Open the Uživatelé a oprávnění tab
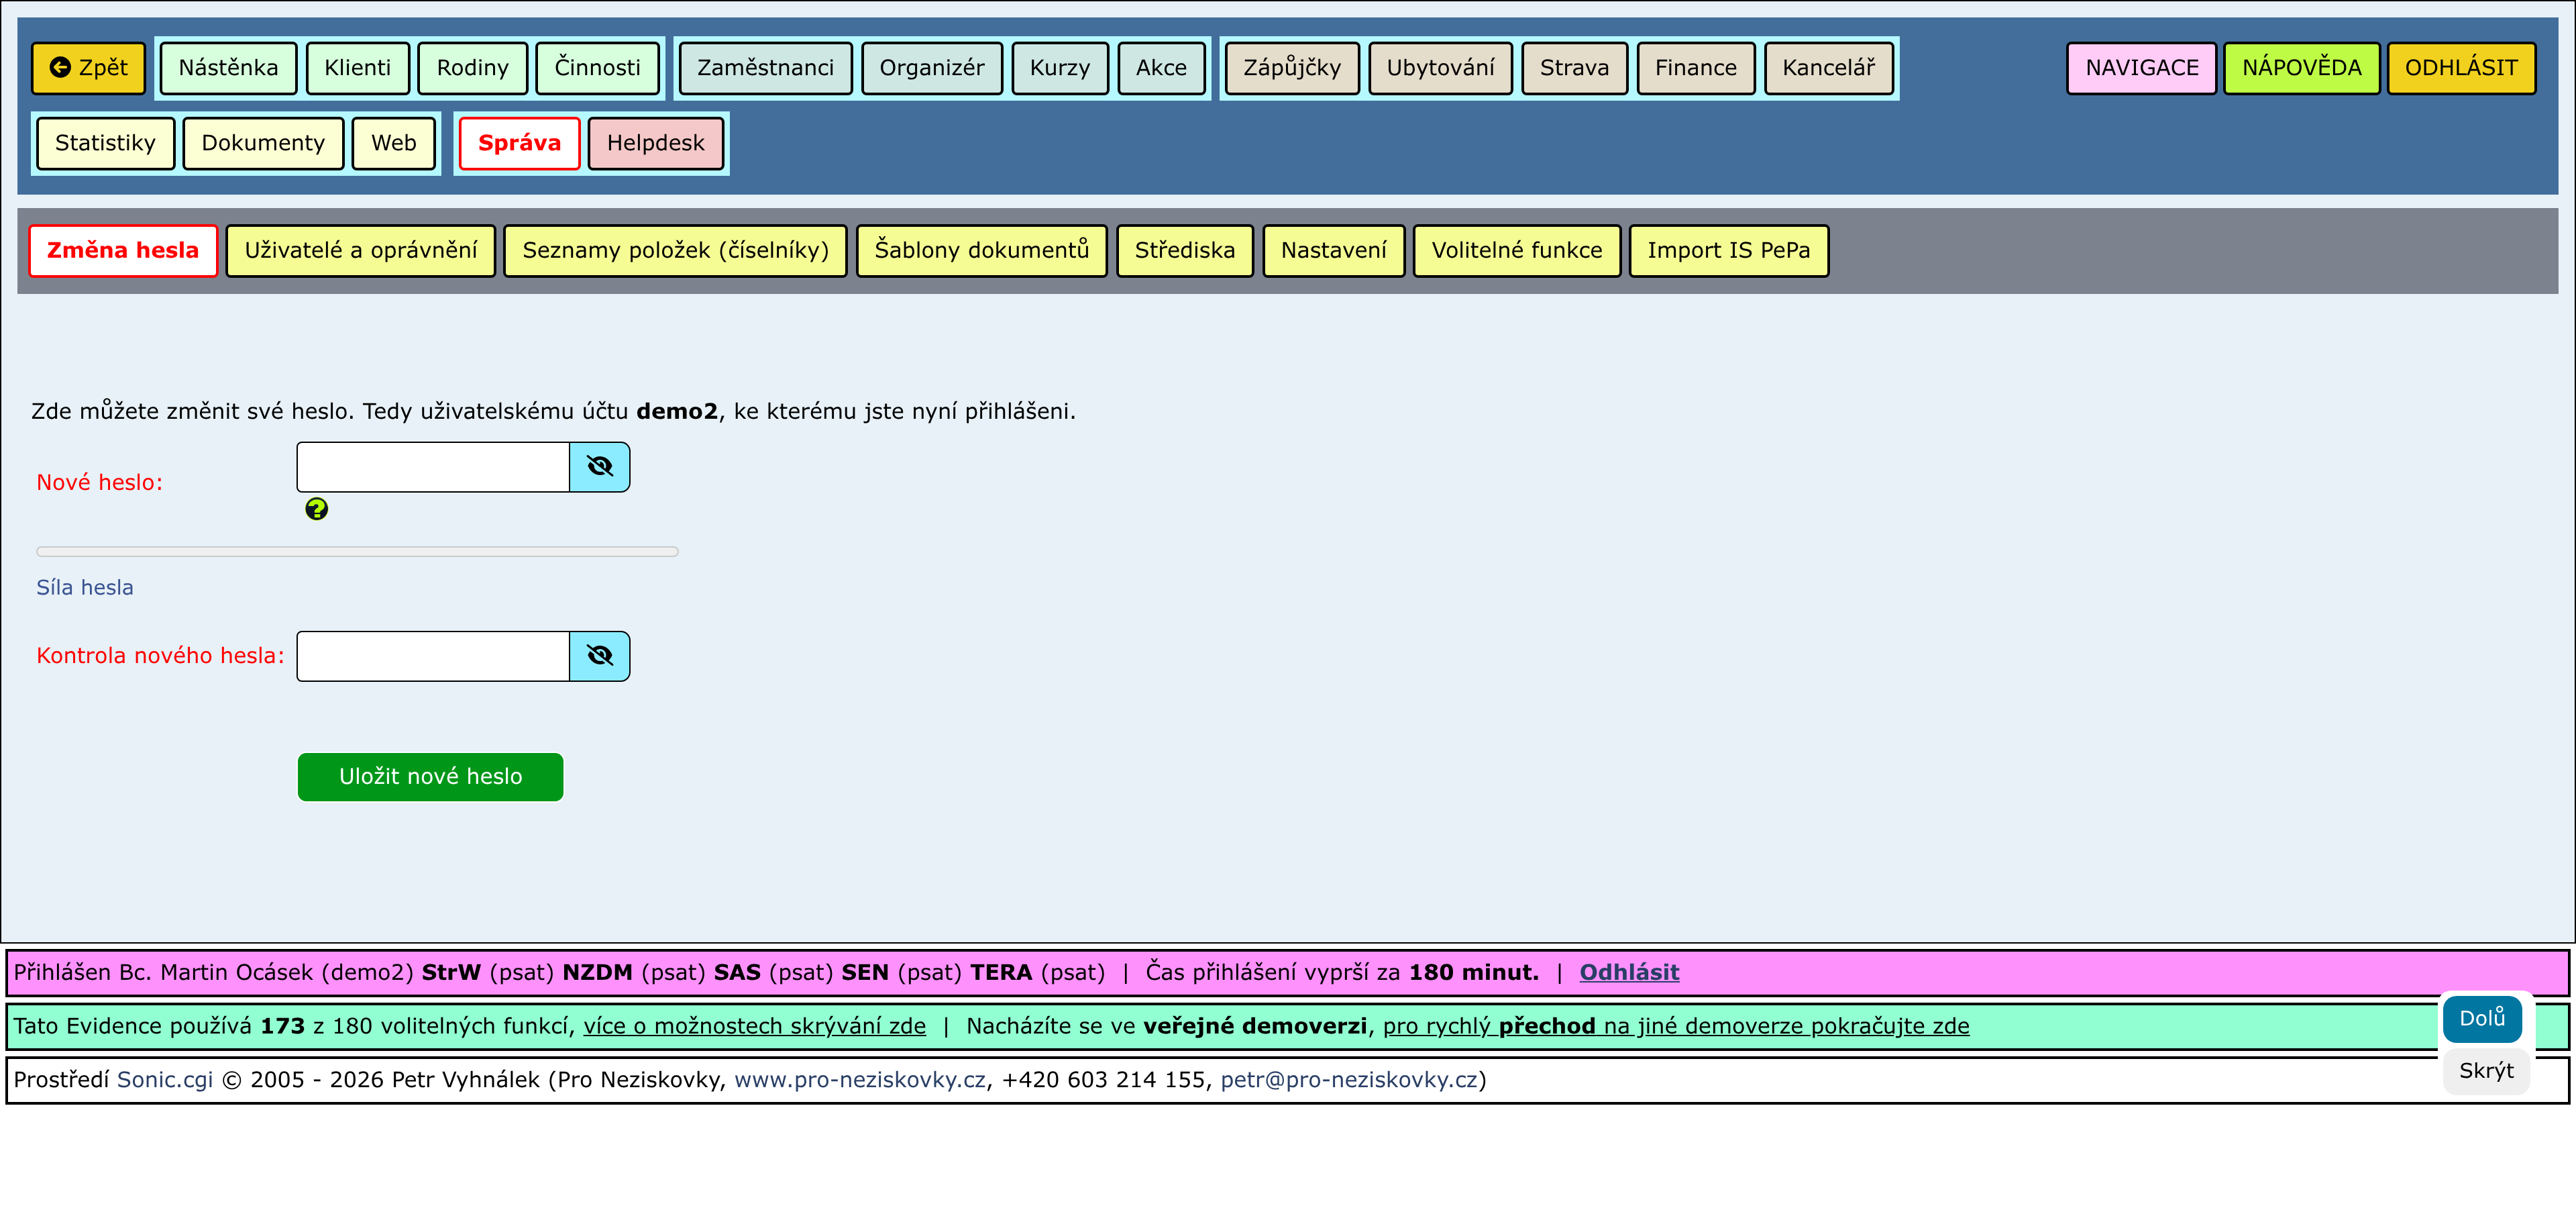Image resolution: width=2576 pixels, height=1208 pixels. [360, 250]
